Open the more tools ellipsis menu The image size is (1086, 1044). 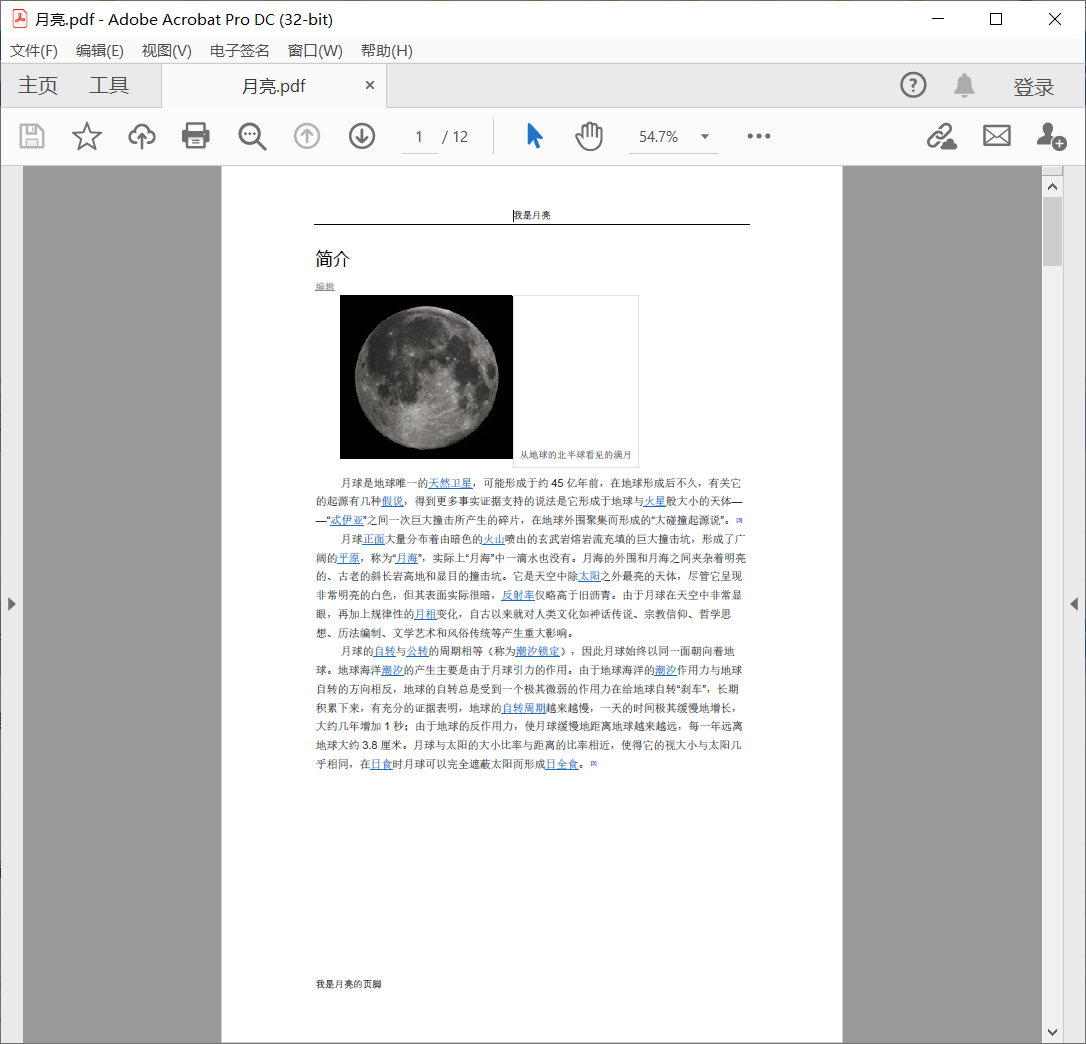[x=758, y=136]
